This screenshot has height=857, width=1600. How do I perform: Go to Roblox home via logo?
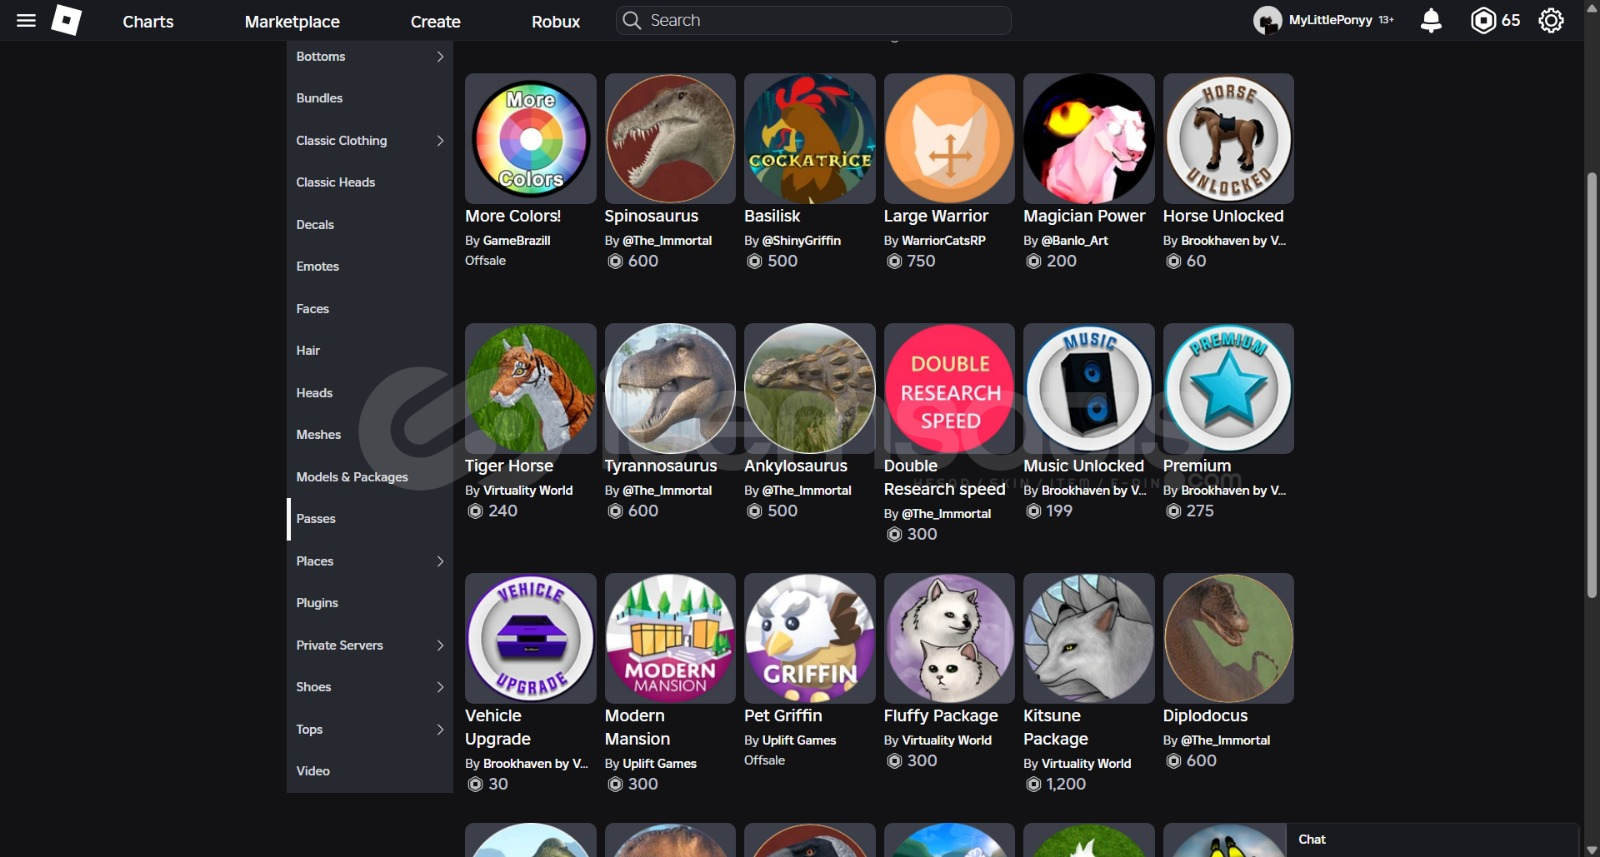66,20
